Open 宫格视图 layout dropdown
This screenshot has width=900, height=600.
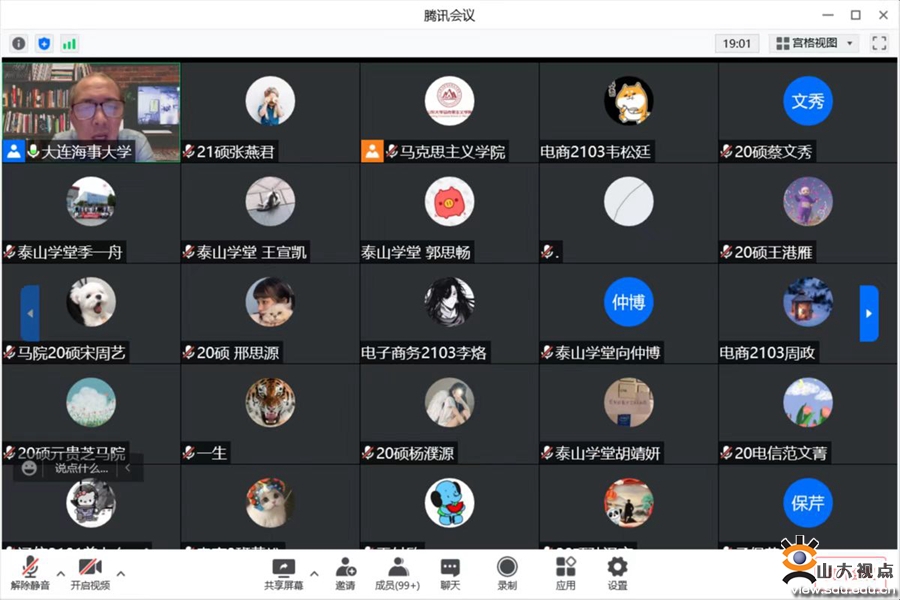tap(814, 43)
